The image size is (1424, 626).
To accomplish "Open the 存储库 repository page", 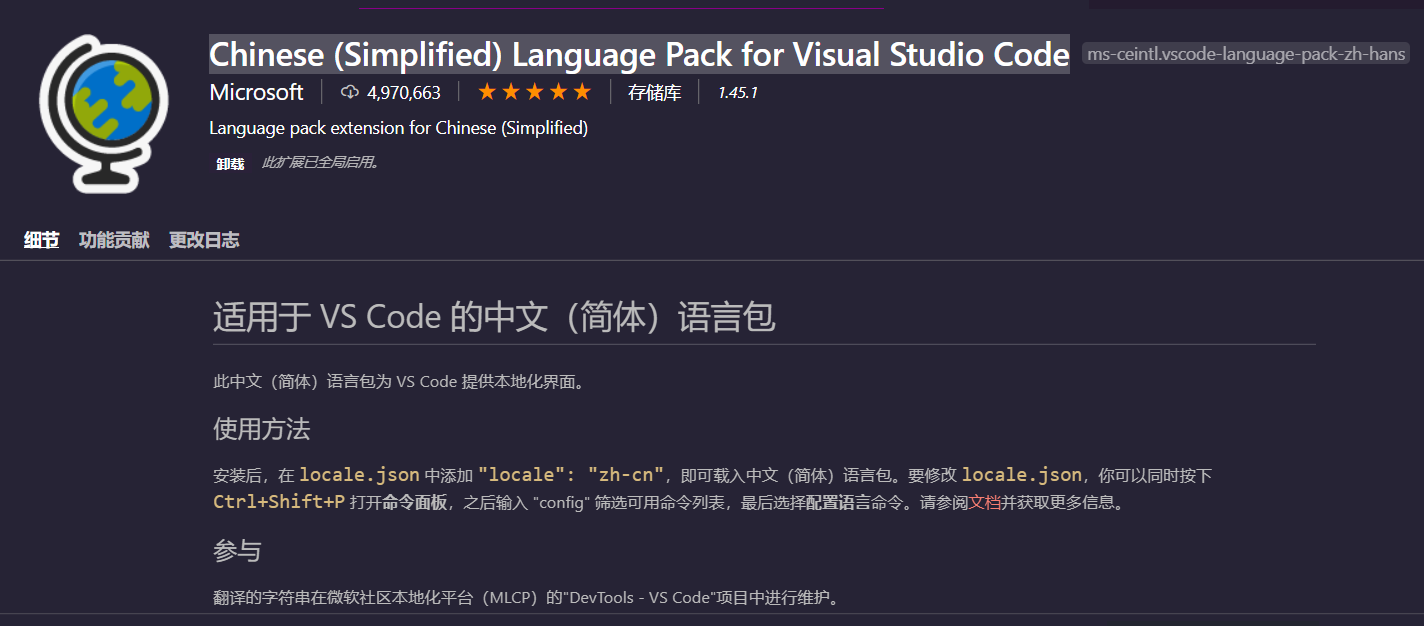I will pyautogui.click(x=654, y=92).
